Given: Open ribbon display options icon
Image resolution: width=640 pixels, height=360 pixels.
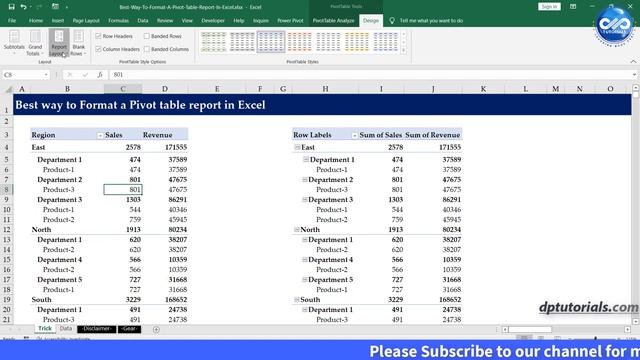Looking at the screenshot, I should (573, 7).
